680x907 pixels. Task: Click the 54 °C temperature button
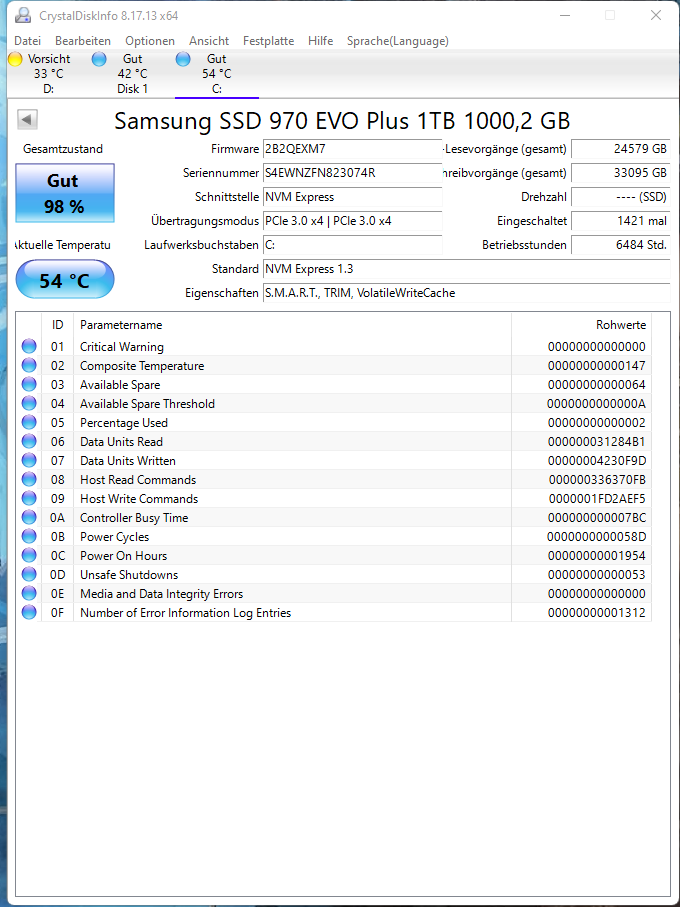pyautogui.click(x=65, y=280)
